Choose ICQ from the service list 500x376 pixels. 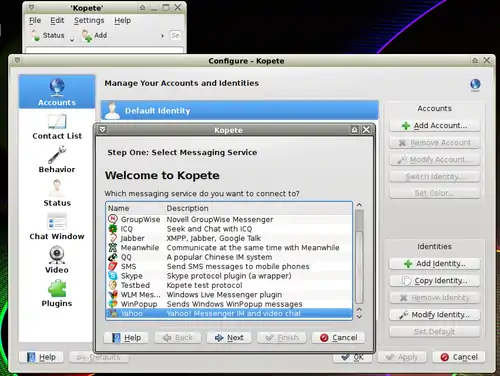point(229,229)
